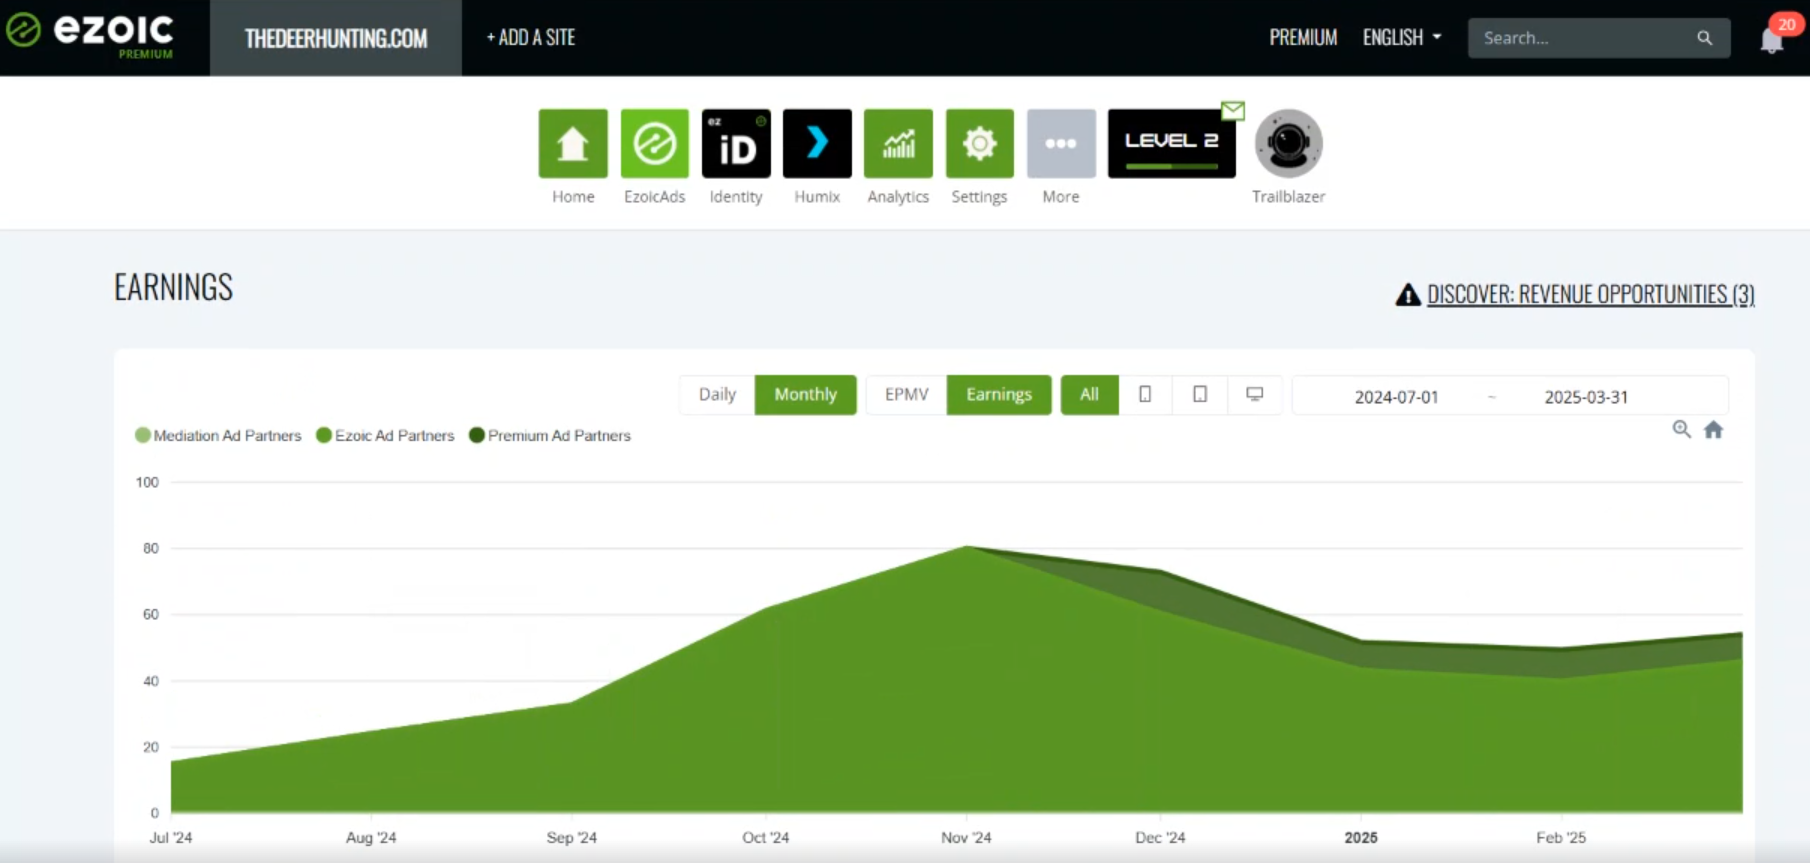Click the warning triangle beside Discover

(x=1408, y=294)
